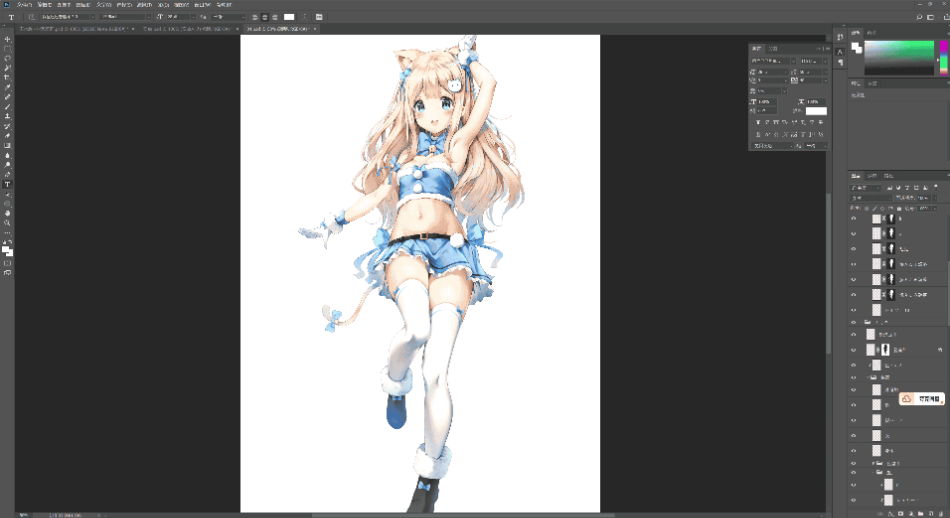Click the create new group folder icon
Image resolution: width=950 pixels, height=518 pixels.
click(921, 513)
